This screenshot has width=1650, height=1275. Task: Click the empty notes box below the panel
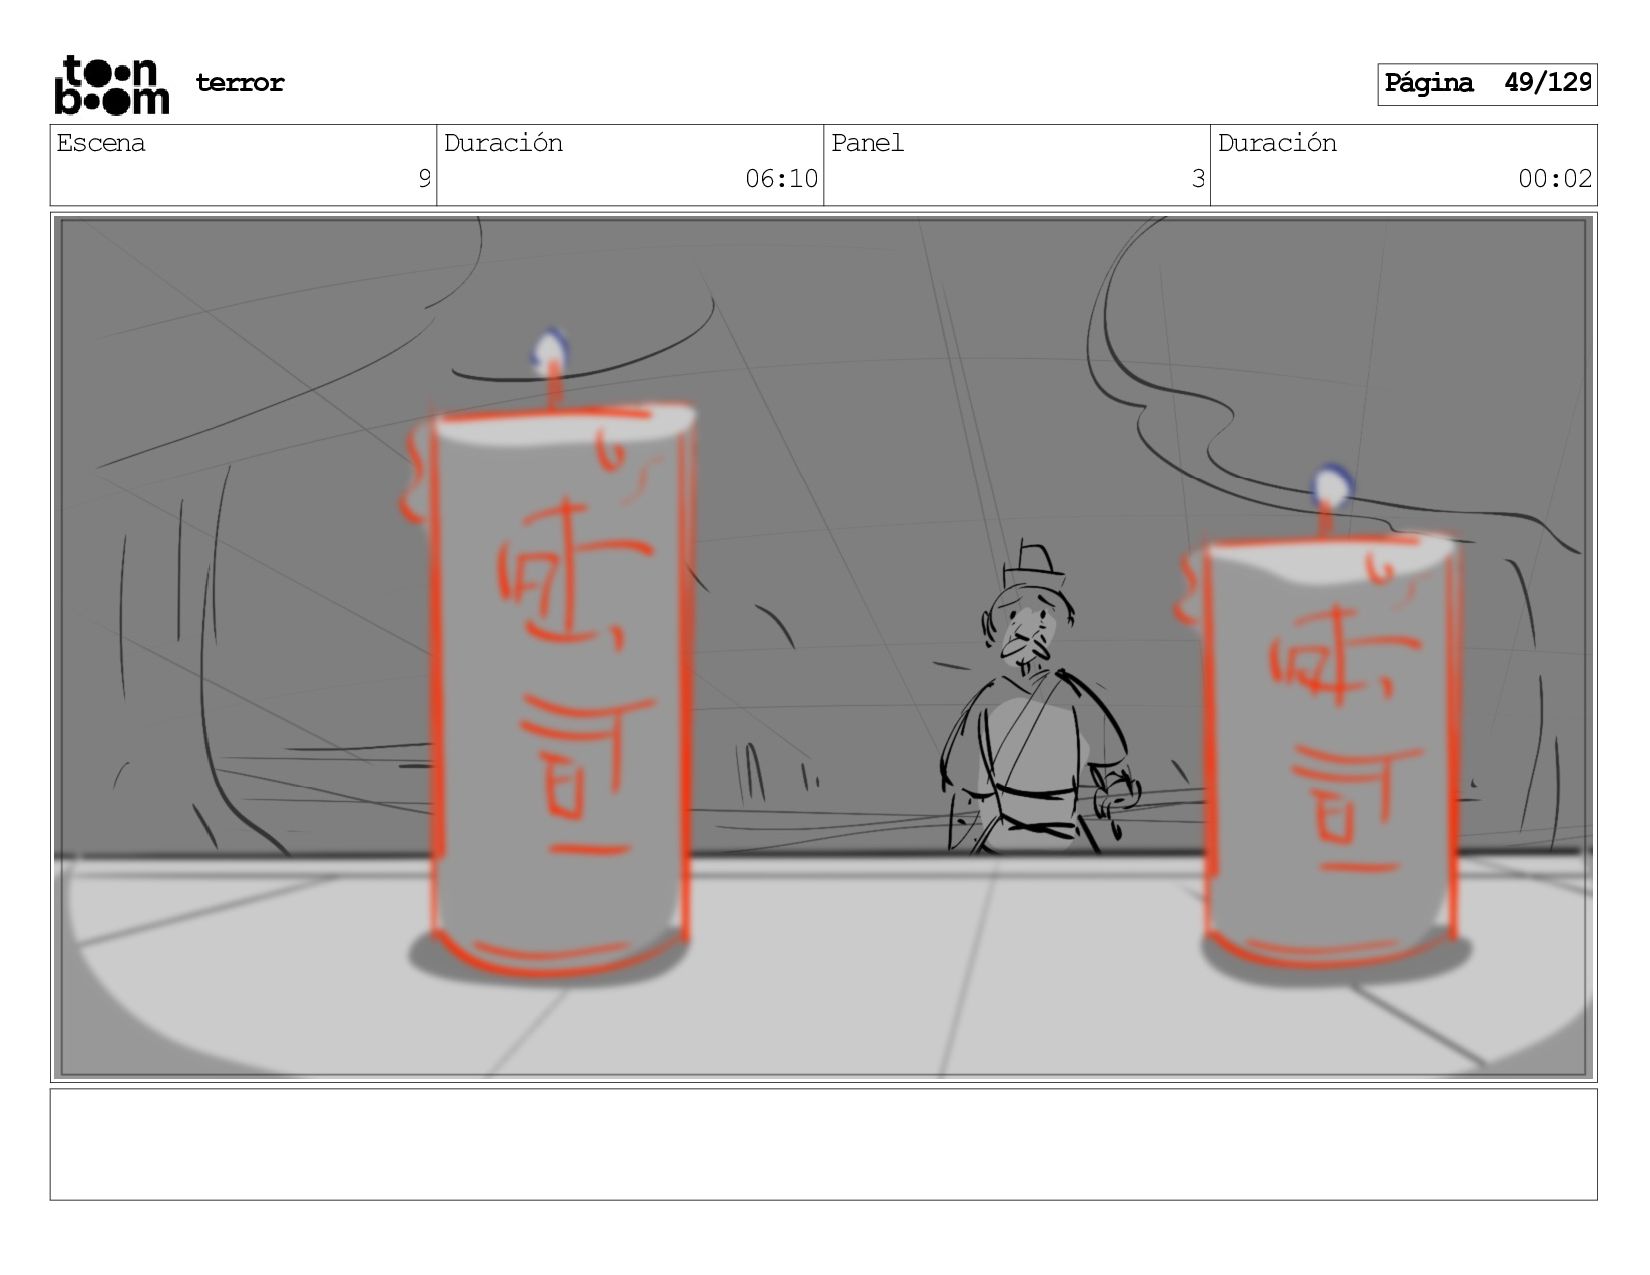tap(823, 1144)
